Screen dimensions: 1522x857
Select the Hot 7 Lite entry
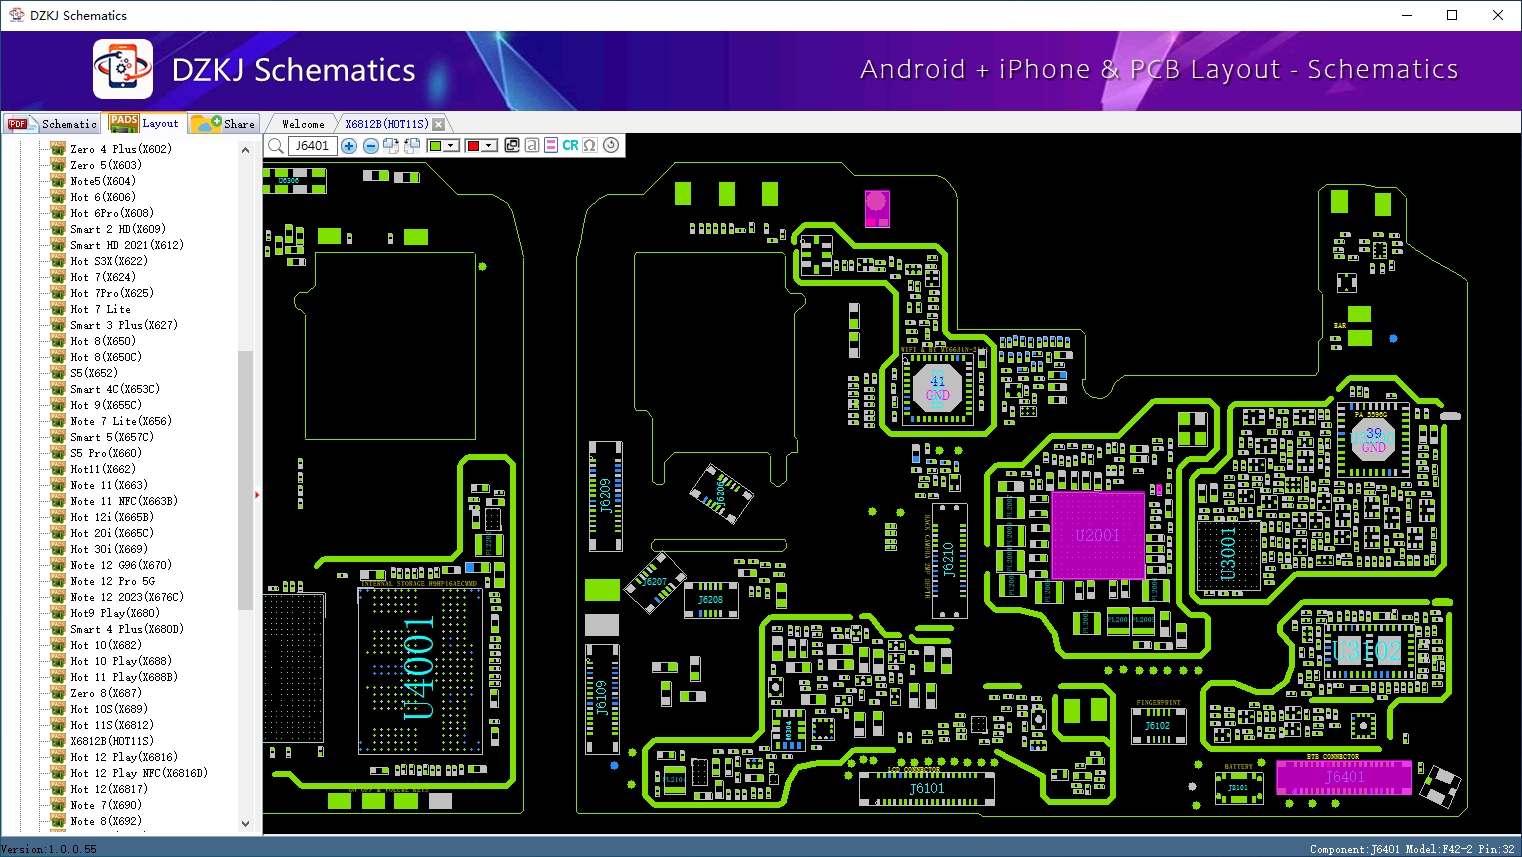[100, 309]
